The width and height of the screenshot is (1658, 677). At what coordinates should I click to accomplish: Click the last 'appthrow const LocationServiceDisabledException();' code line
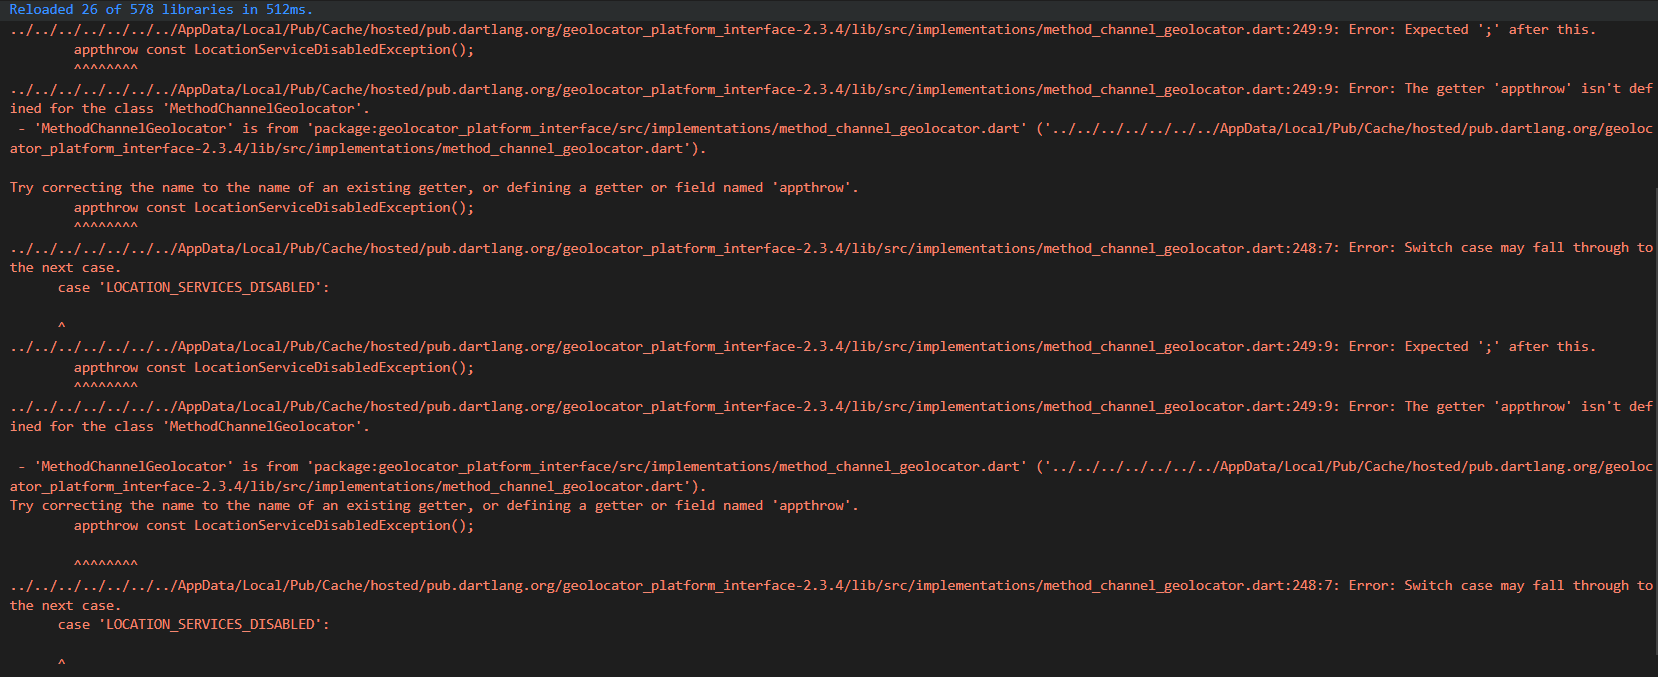(274, 526)
